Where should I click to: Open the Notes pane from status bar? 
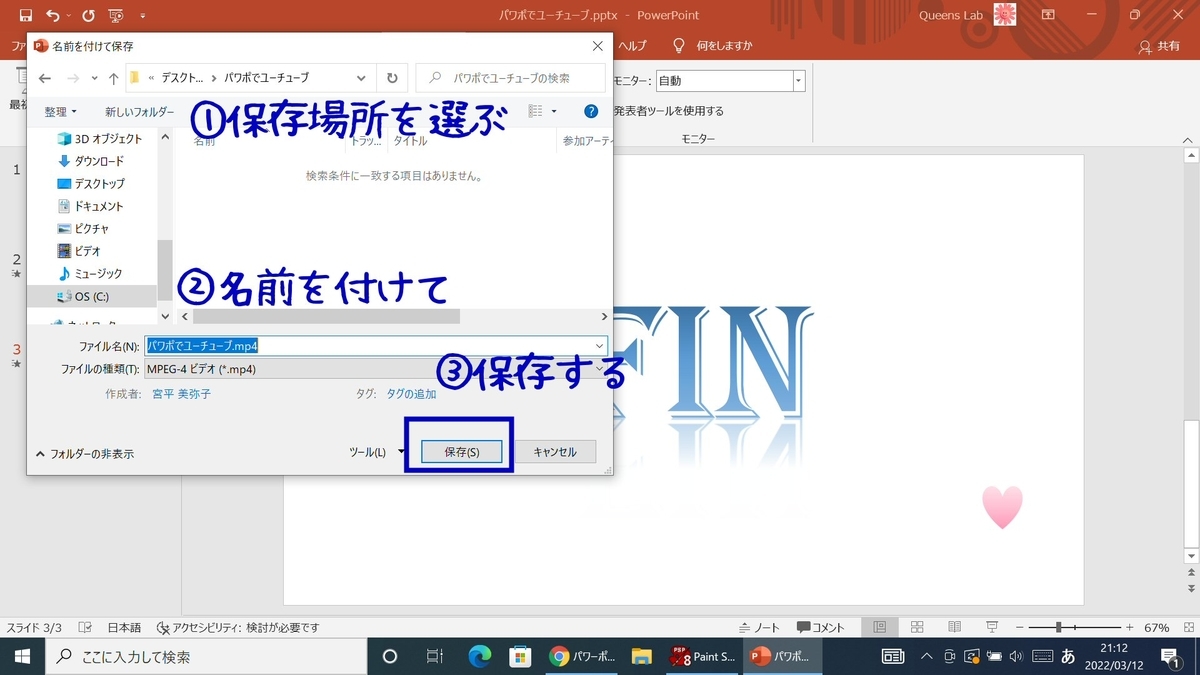tap(758, 627)
